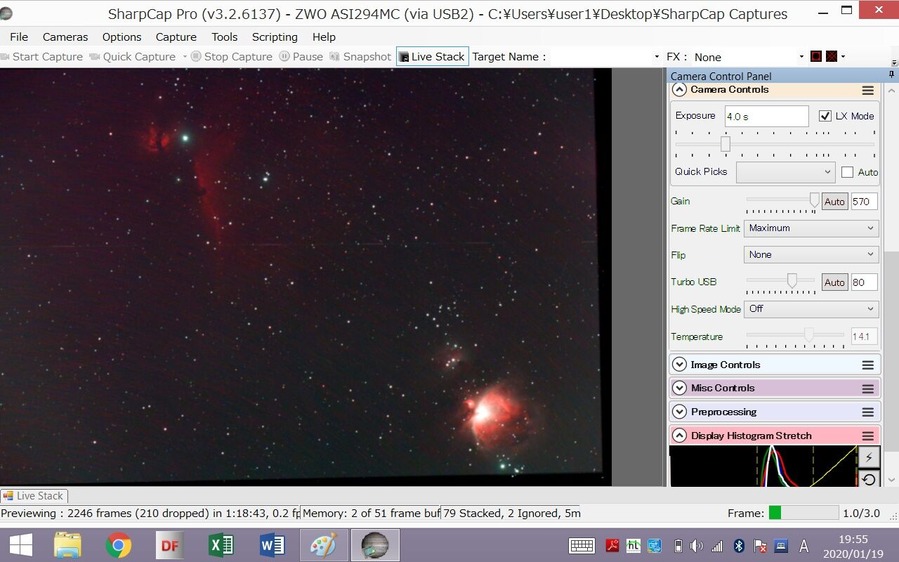
Task: Open the Misc Controls hamburger menu
Action: click(867, 389)
